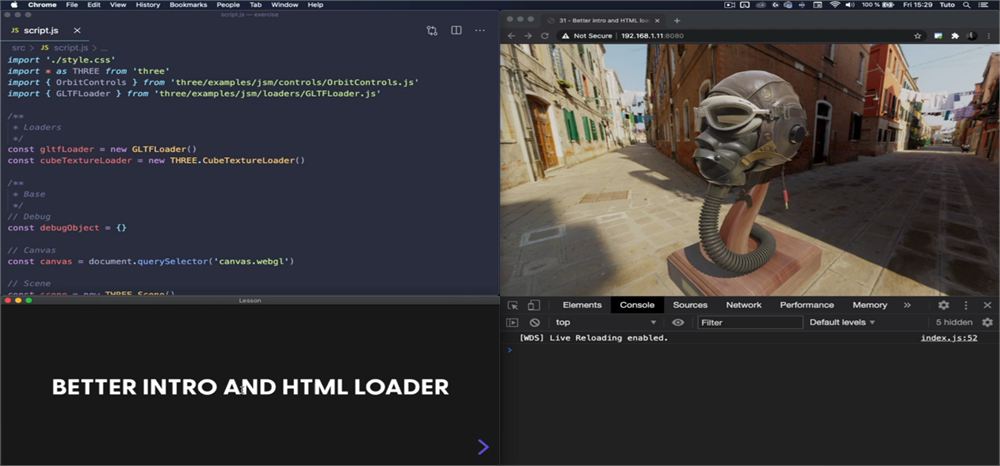Click the address bar showing 192.168.1.11
This screenshot has height=466, width=1000.
point(652,36)
